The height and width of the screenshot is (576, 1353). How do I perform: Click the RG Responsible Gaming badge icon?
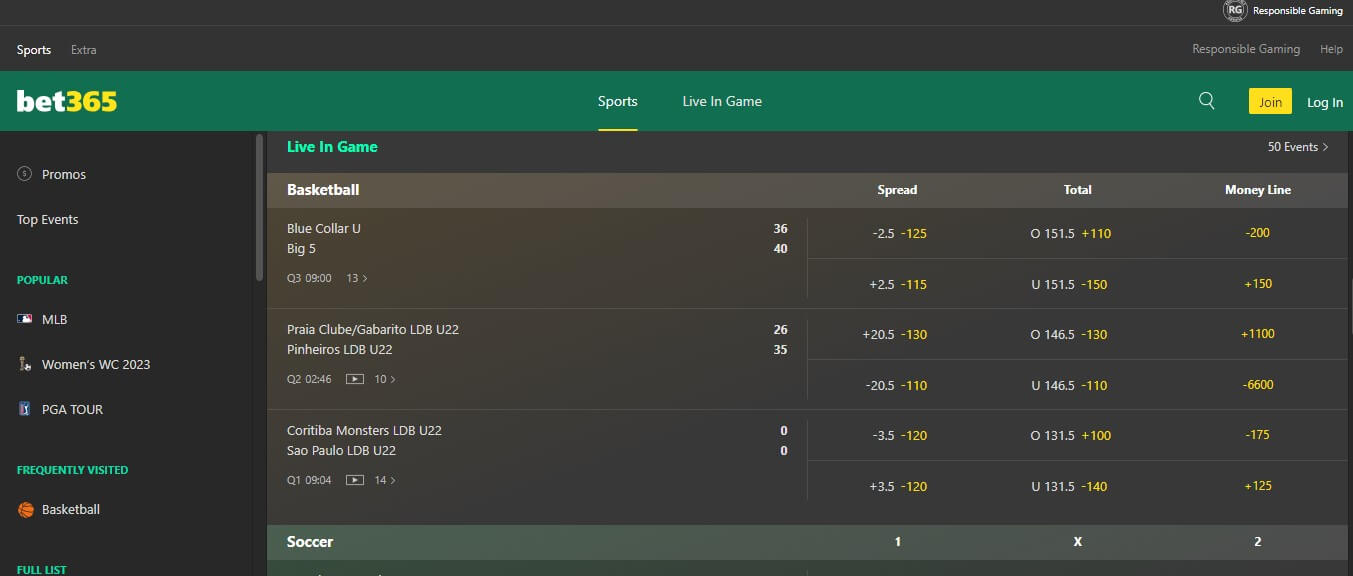tap(1235, 10)
